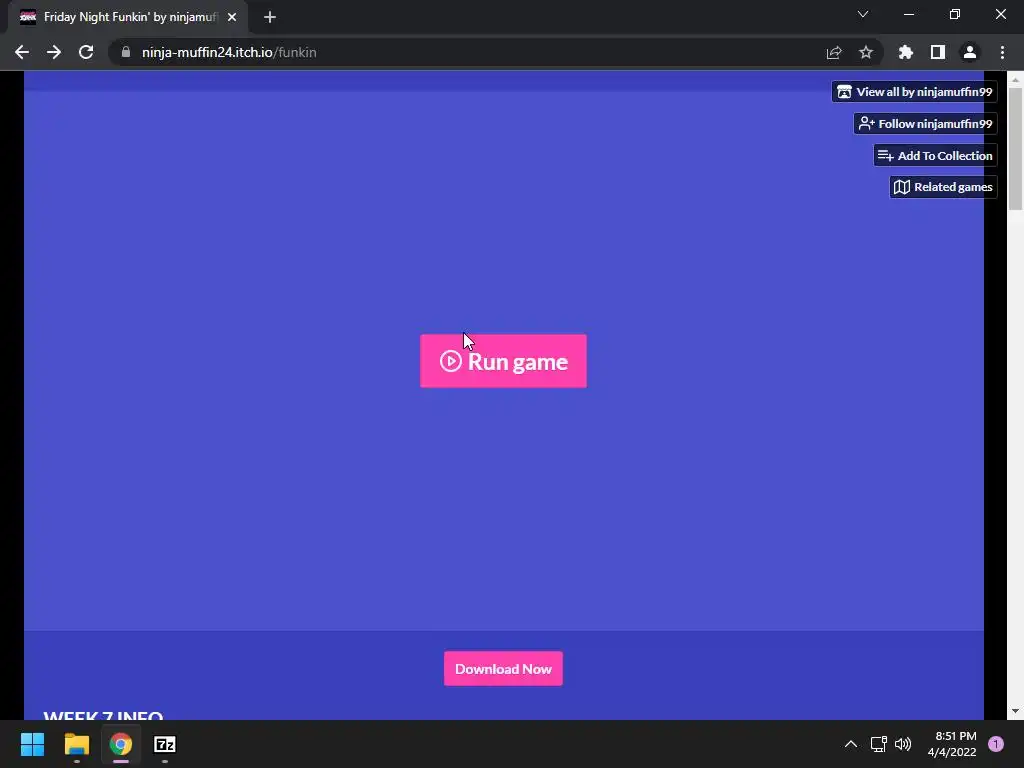Click the scrollbar down arrow
The image size is (1024, 768).
pyautogui.click(x=1015, y=711)
